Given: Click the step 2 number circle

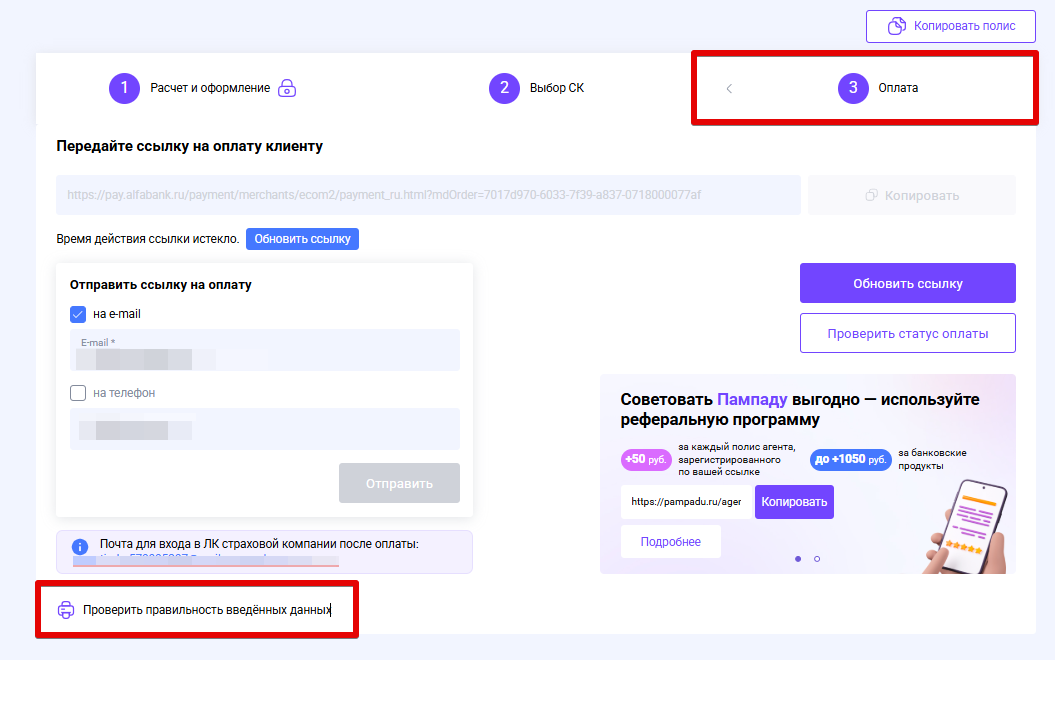Looking at the screenshot, I should [504, 88].
